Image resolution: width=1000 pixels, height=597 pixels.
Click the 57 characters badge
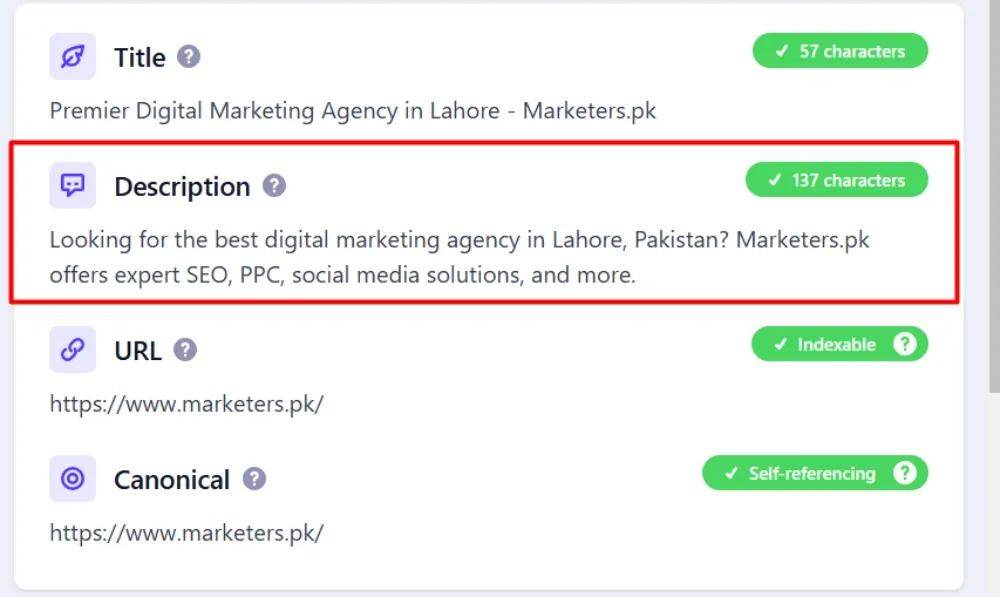click(840, 51)
